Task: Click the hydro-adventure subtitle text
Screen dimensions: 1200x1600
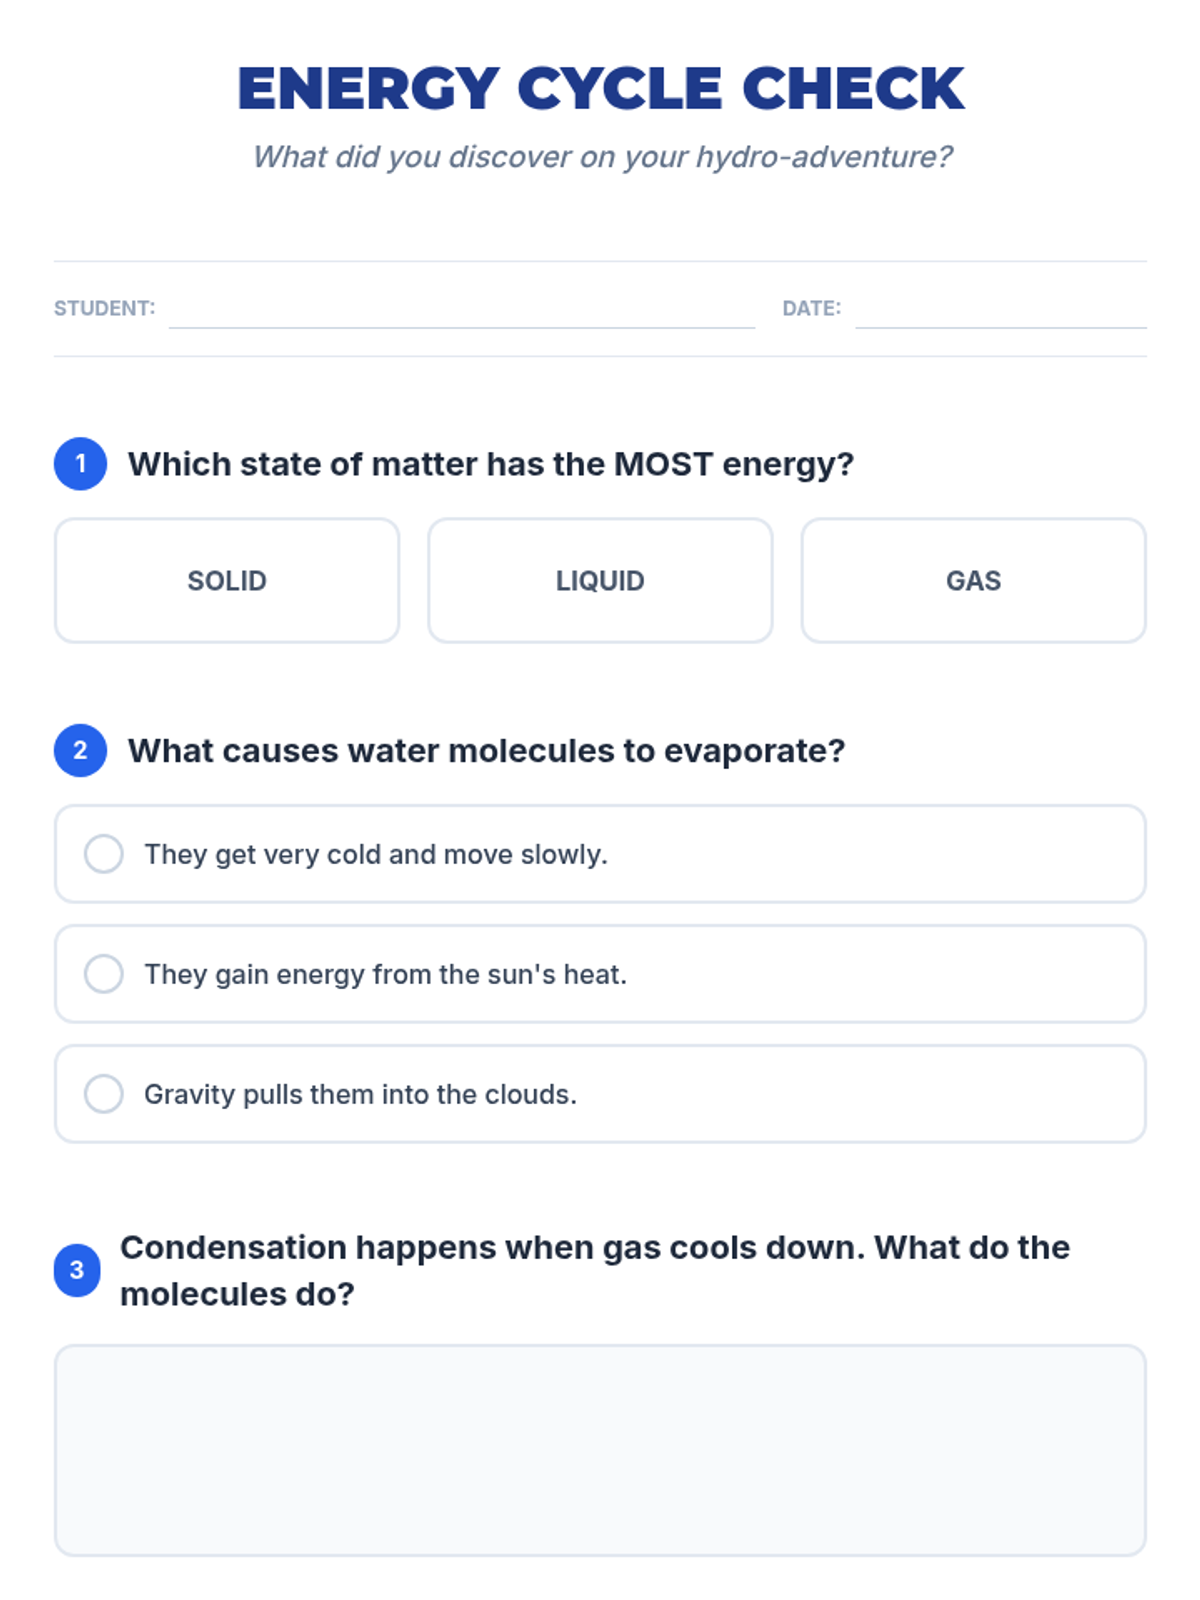Action: point(602,157)
